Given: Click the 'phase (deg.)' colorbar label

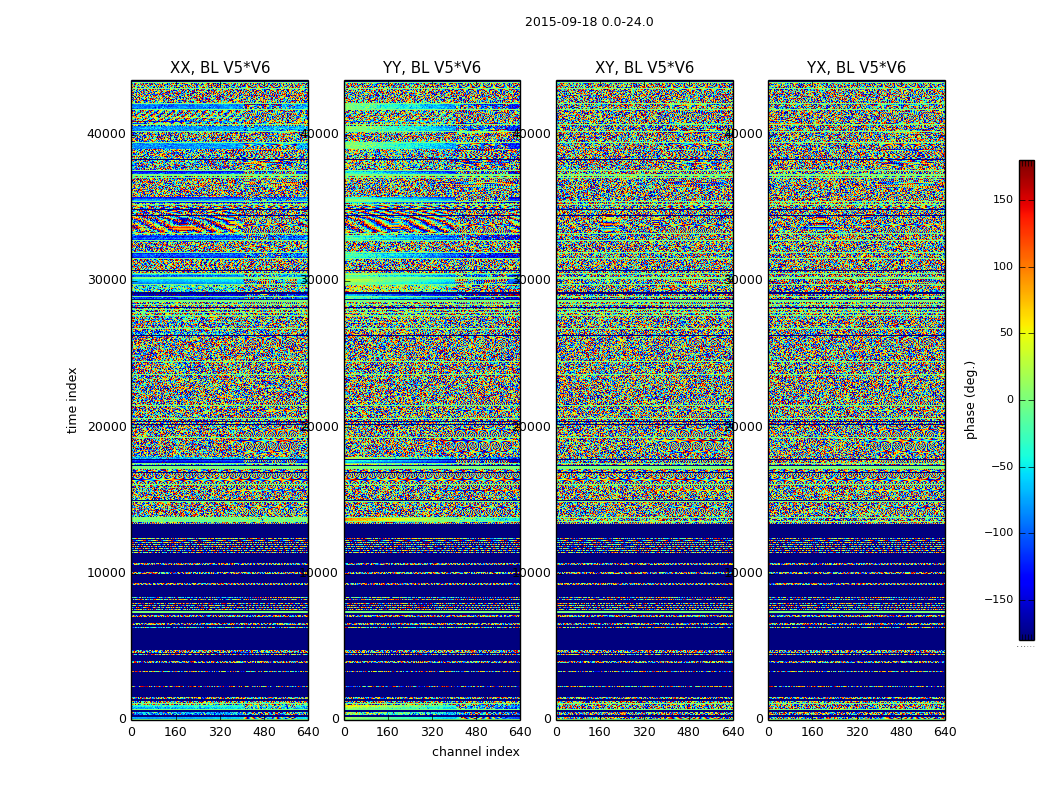Looking at the screenshot, I should pos(970,400).
